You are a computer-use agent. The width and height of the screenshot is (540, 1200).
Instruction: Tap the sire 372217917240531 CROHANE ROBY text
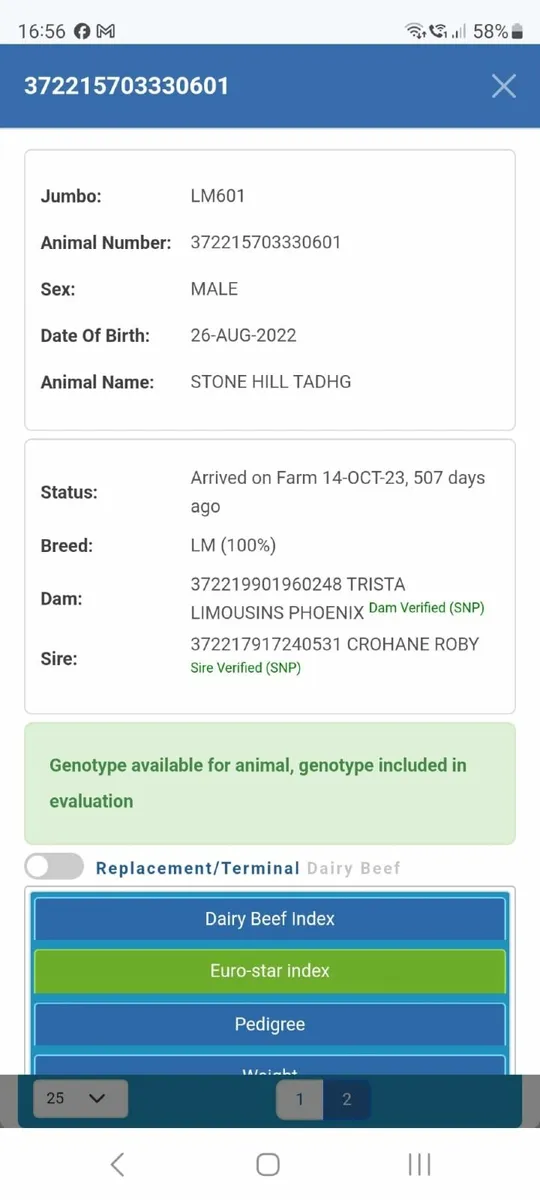335,644
